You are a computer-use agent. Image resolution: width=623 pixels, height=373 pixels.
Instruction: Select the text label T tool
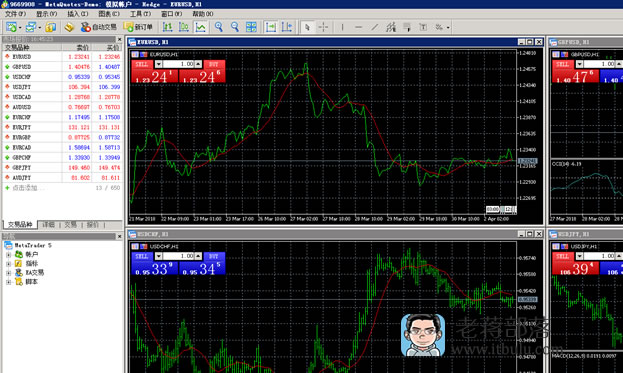pyautogui.click(x=423, y=27)
